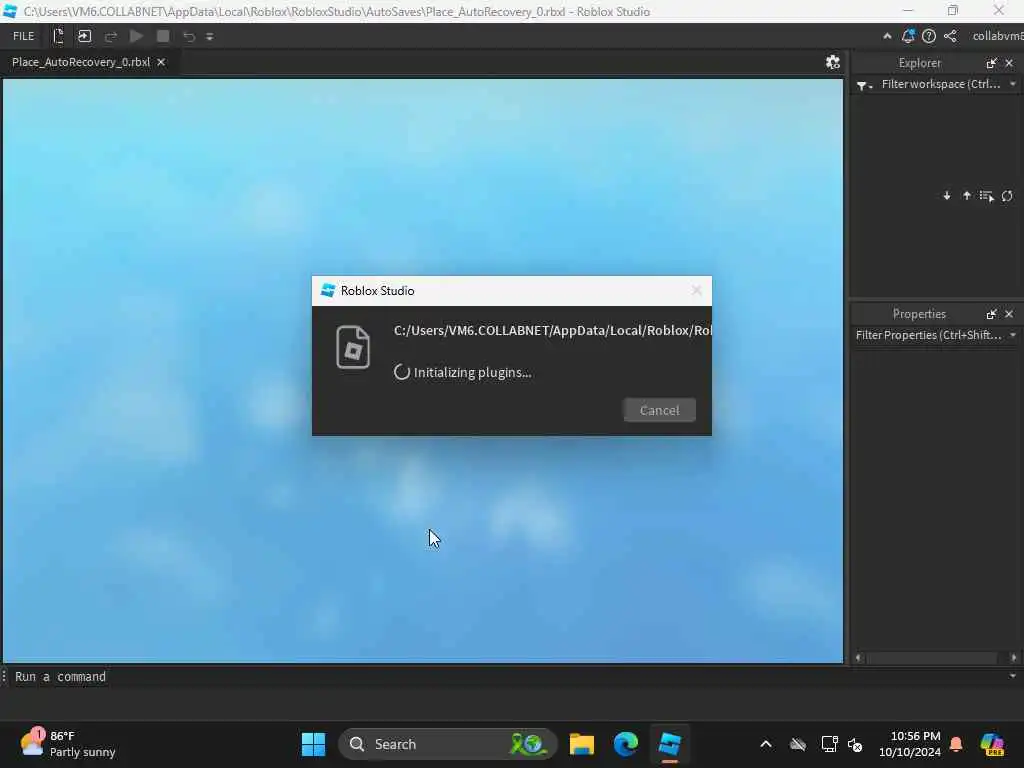Open the collabvm account menu
Image resolution: width=1024 pixels, height=768 pixels.
(x=997, y=37)
